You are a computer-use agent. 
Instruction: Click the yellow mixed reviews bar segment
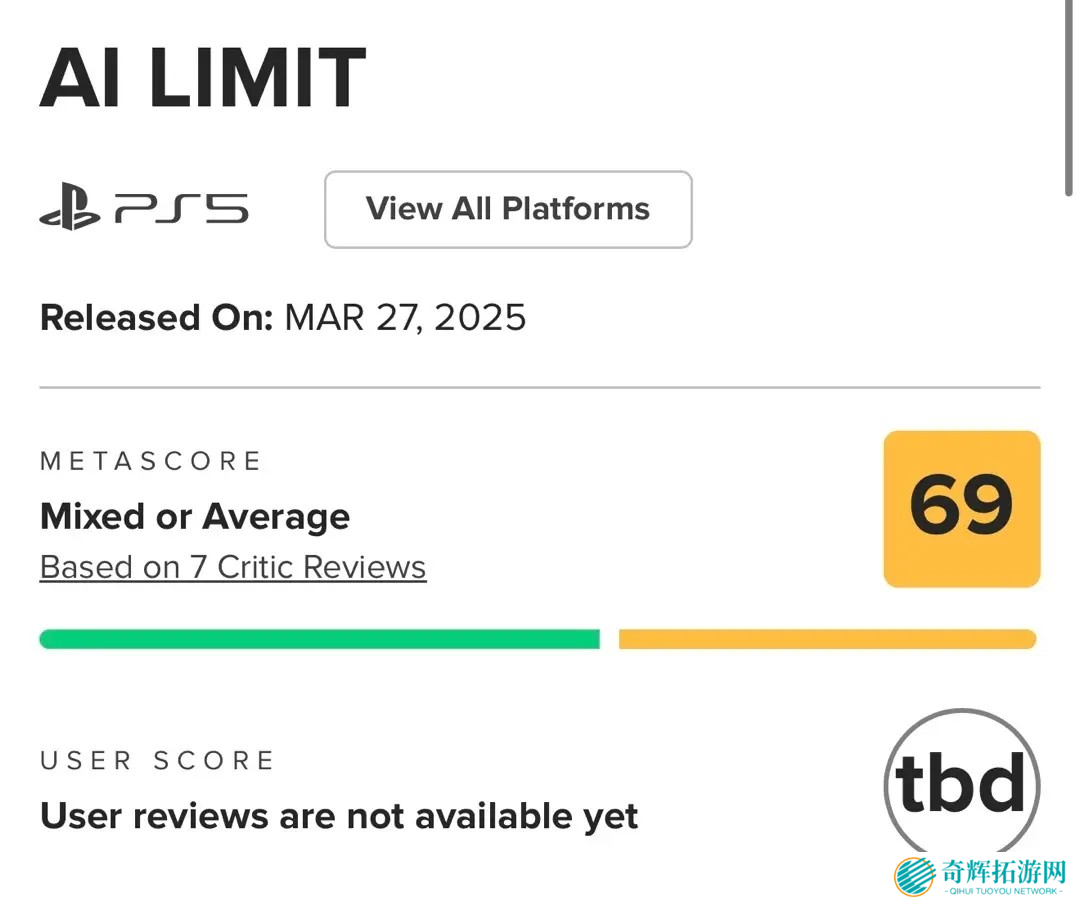[827, 639]
